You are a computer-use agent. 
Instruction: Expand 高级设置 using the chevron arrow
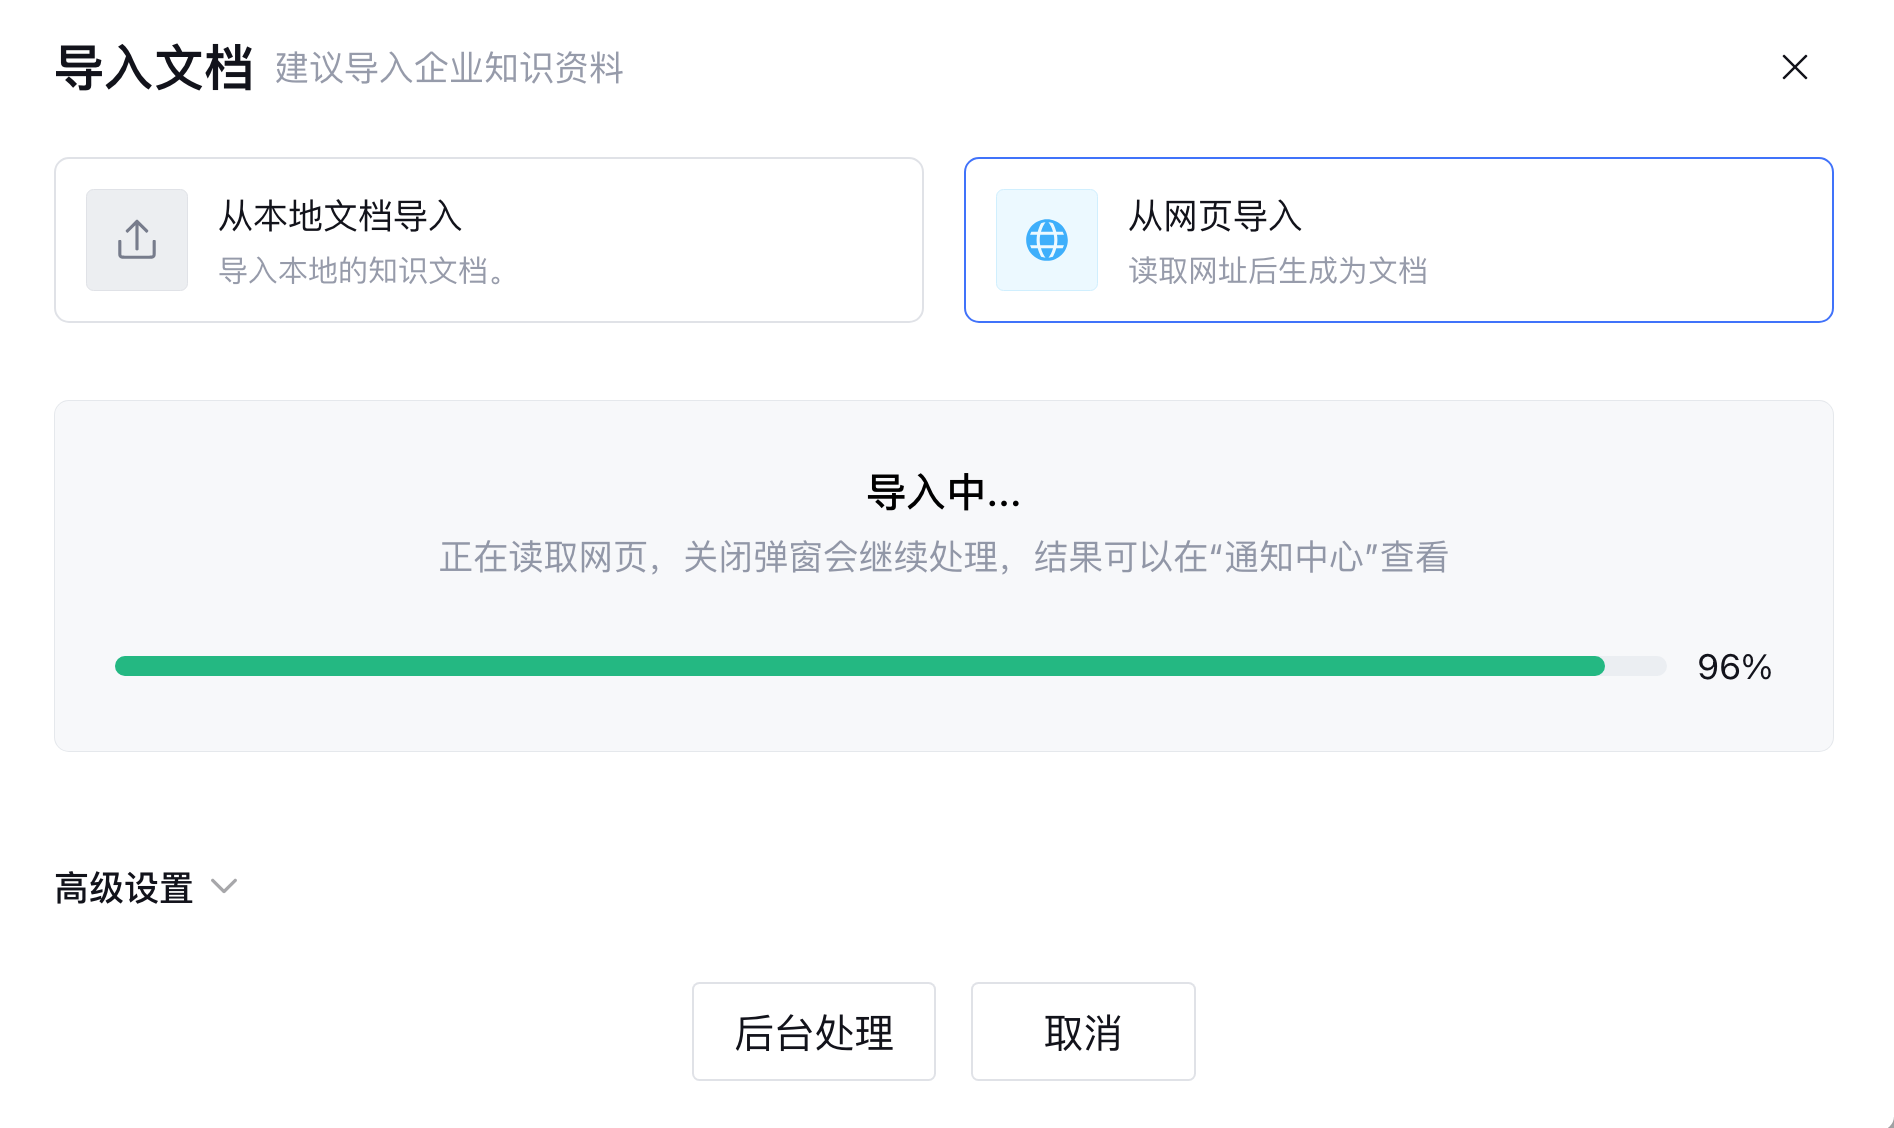(224, 887)
